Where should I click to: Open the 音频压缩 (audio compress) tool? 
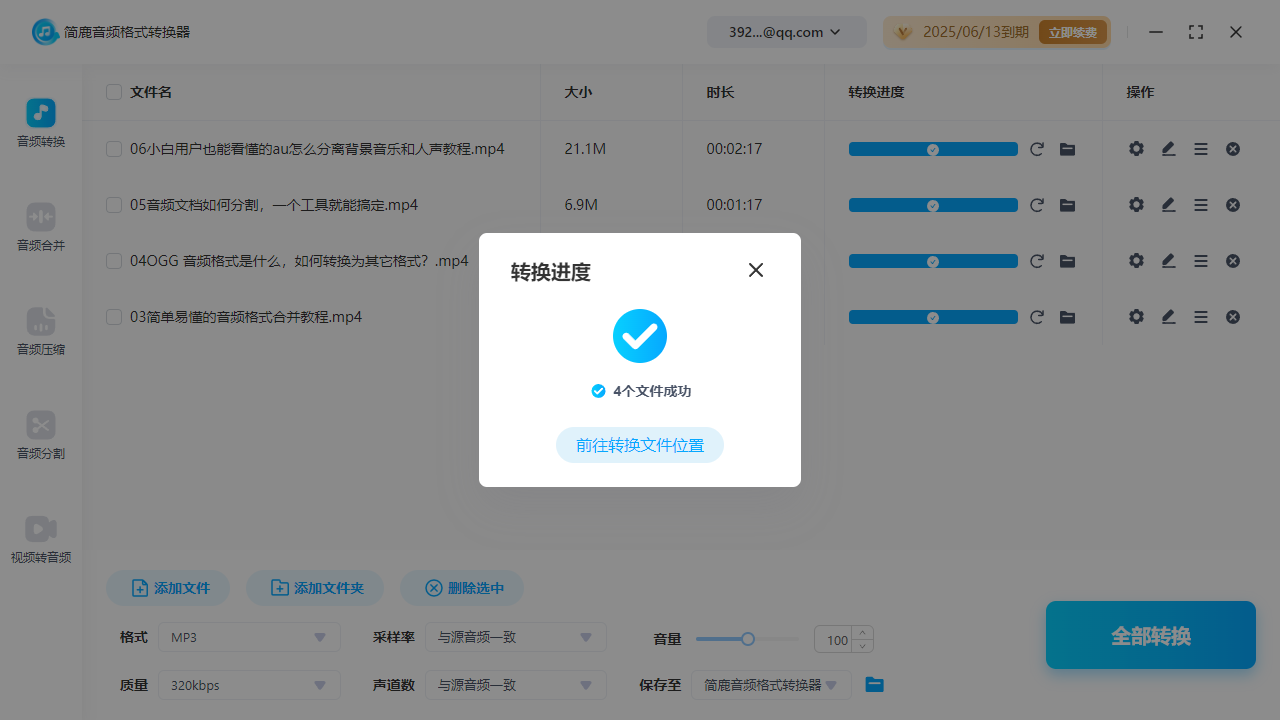(x=40, y=332)
